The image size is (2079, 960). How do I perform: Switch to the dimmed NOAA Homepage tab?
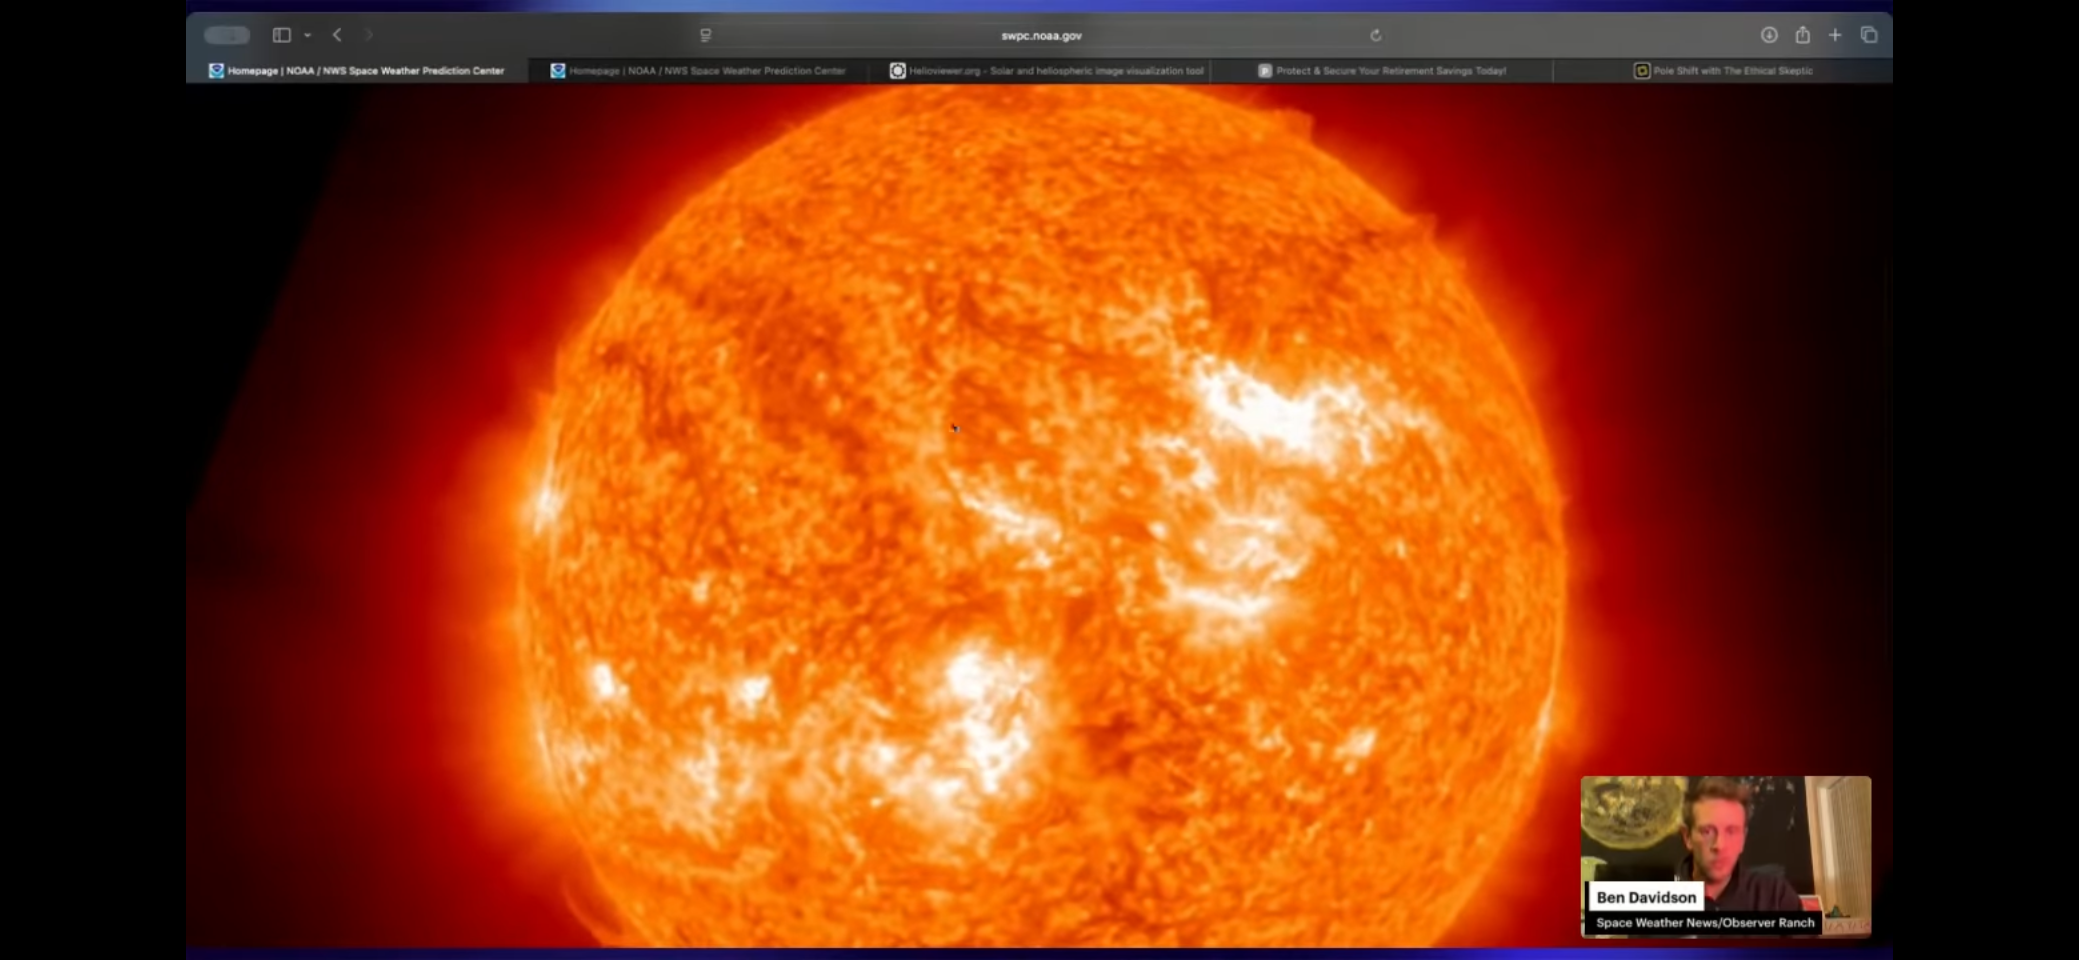tap(698, 71)
